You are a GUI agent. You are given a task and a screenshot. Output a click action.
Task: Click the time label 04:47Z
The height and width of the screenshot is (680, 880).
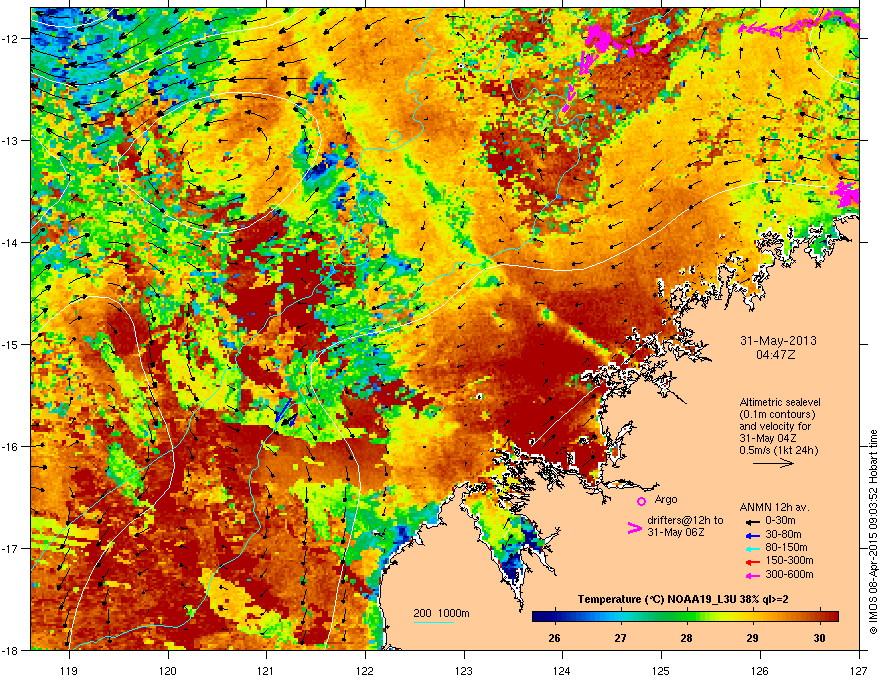point(778,355)
